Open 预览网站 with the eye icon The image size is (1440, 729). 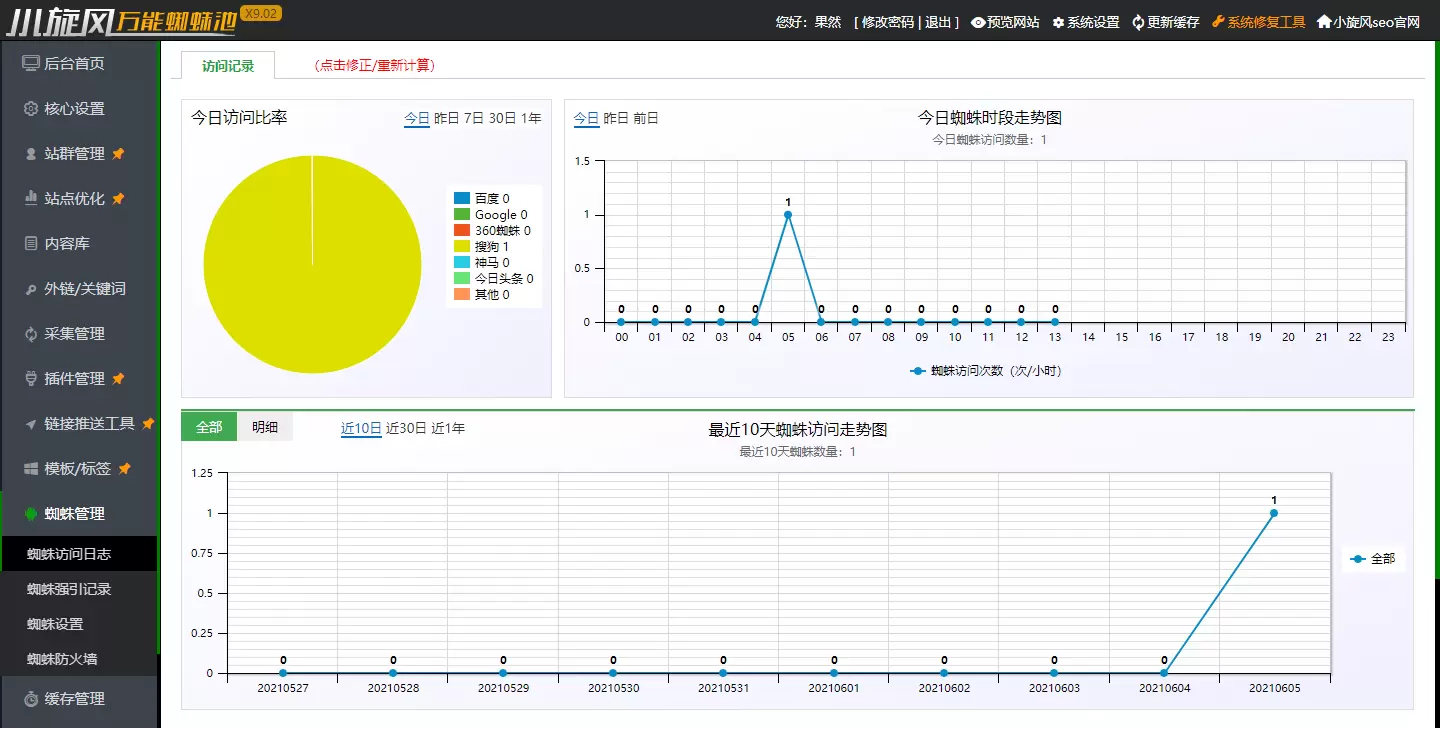click(977, 21)
